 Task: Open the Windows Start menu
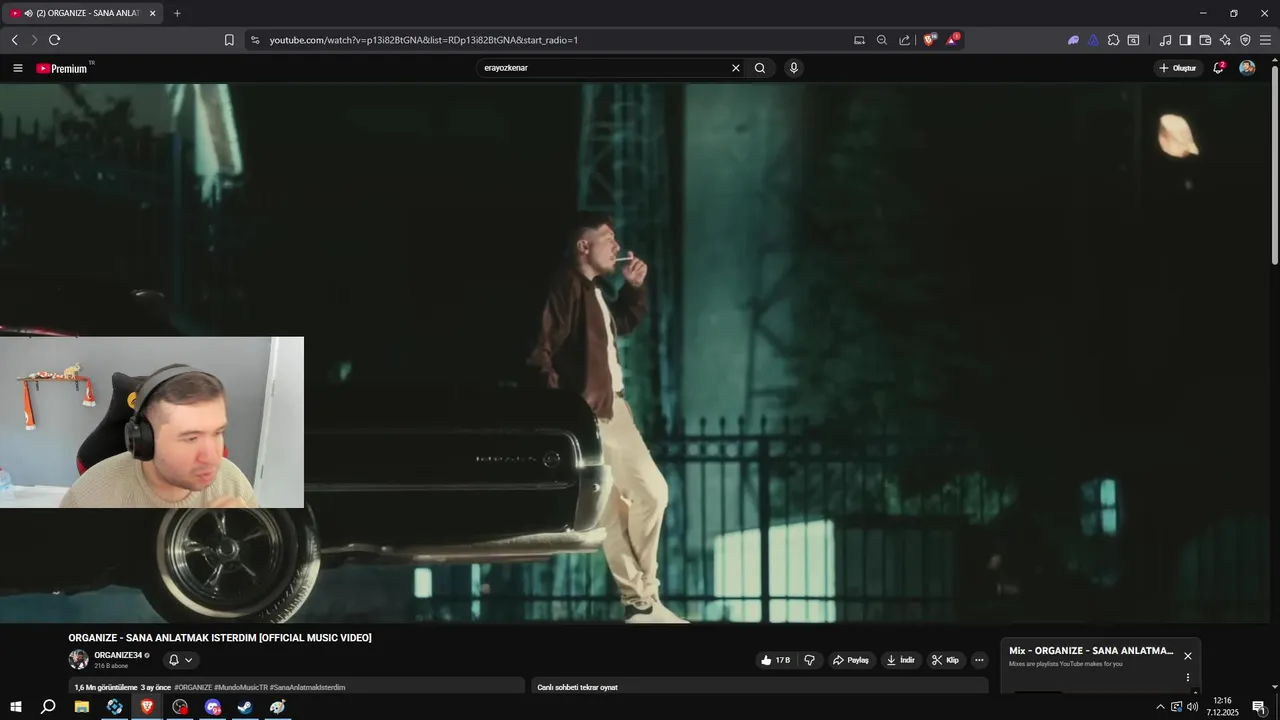pos(16,706)
